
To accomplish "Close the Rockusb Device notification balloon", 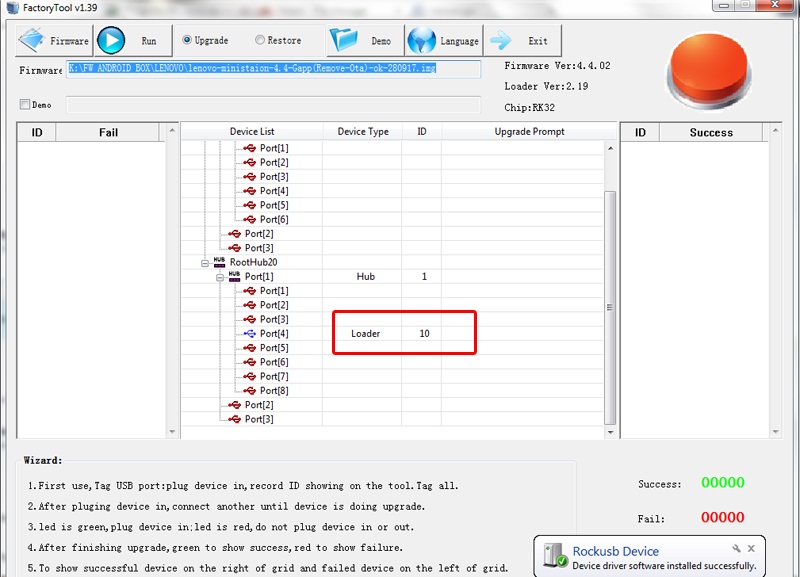I will (754, 549).
